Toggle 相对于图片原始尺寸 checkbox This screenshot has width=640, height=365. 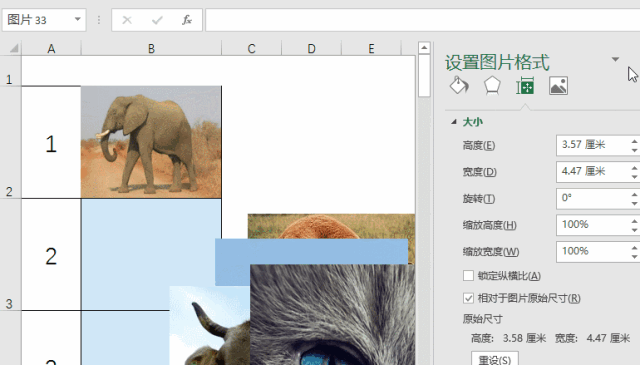click(x=468, y=298)
